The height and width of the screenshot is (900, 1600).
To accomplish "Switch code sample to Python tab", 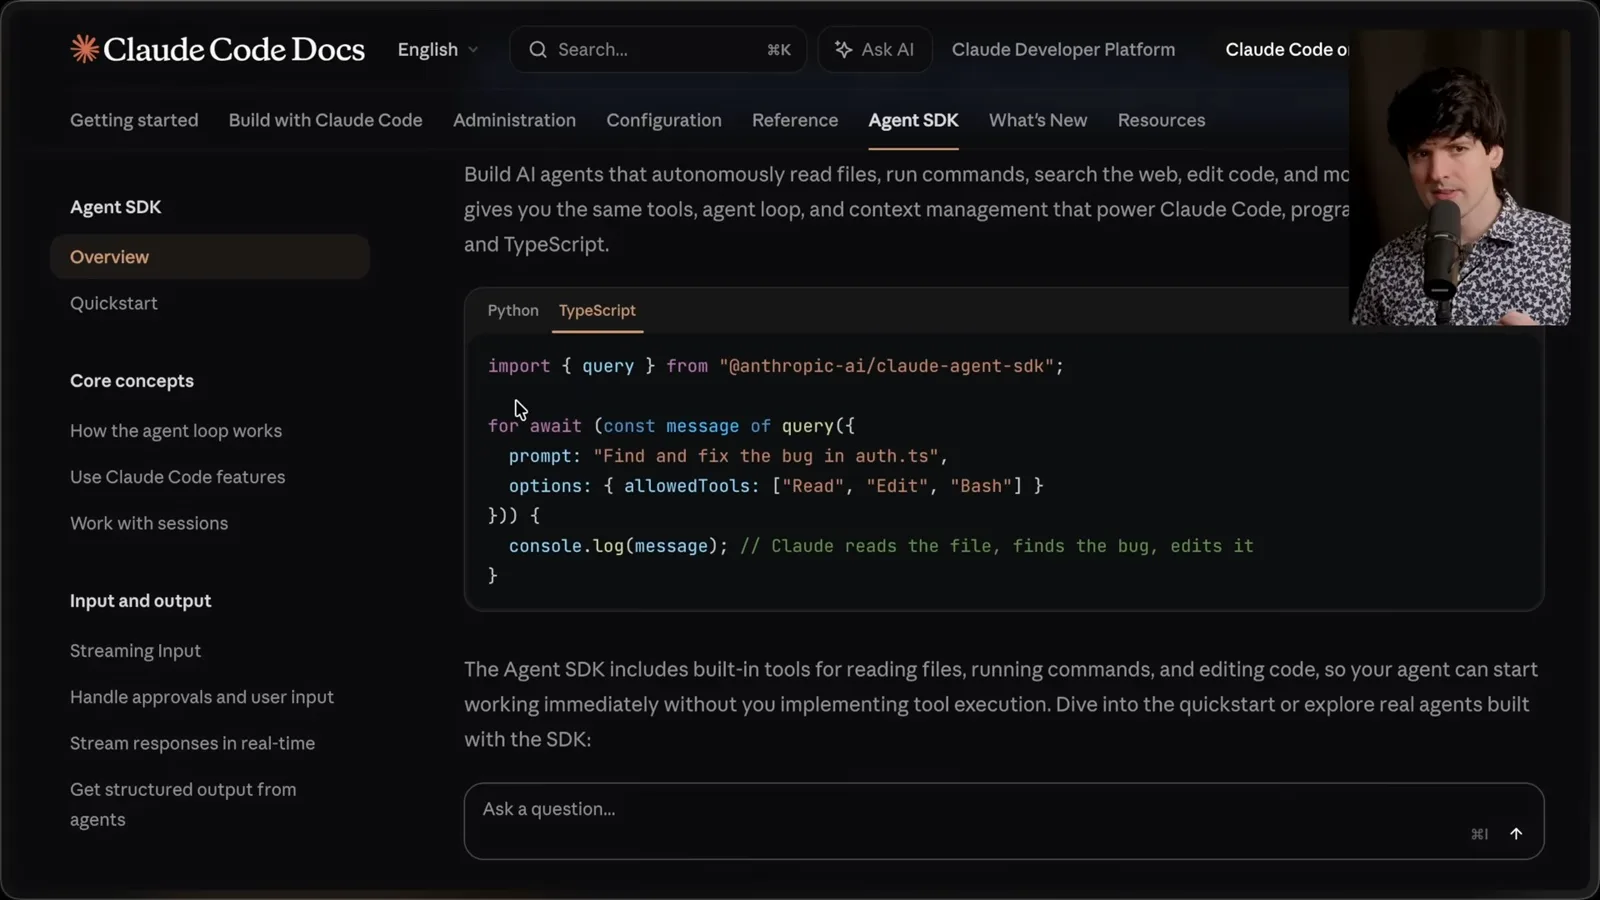I will 513,311.
